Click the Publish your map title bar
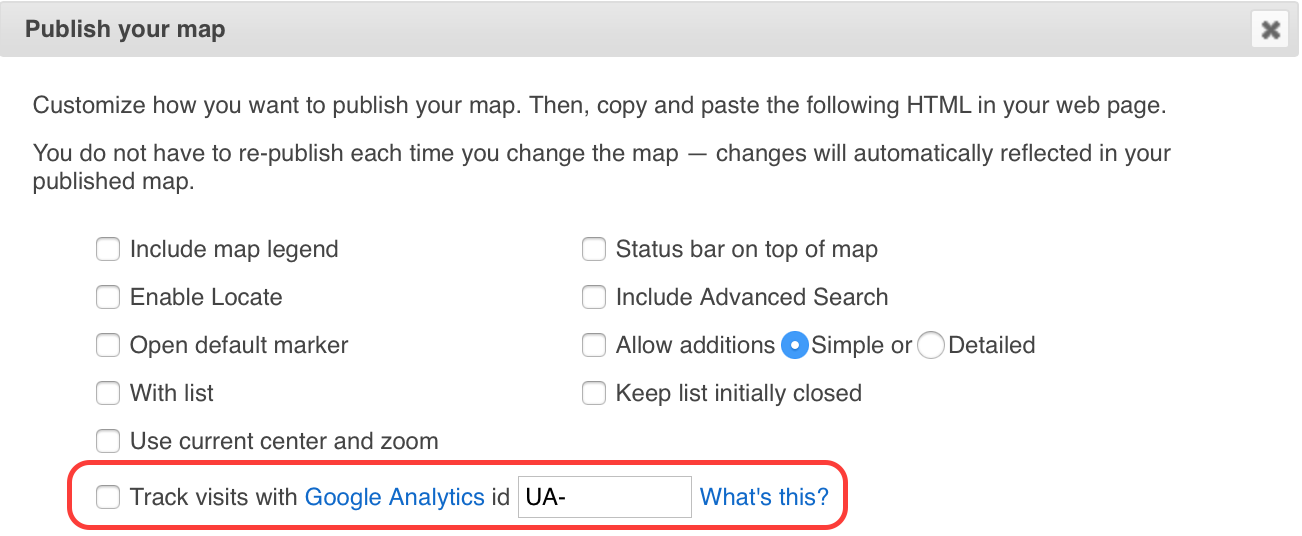This screenshot has width=1302, height=536. [x=600, y=30]
